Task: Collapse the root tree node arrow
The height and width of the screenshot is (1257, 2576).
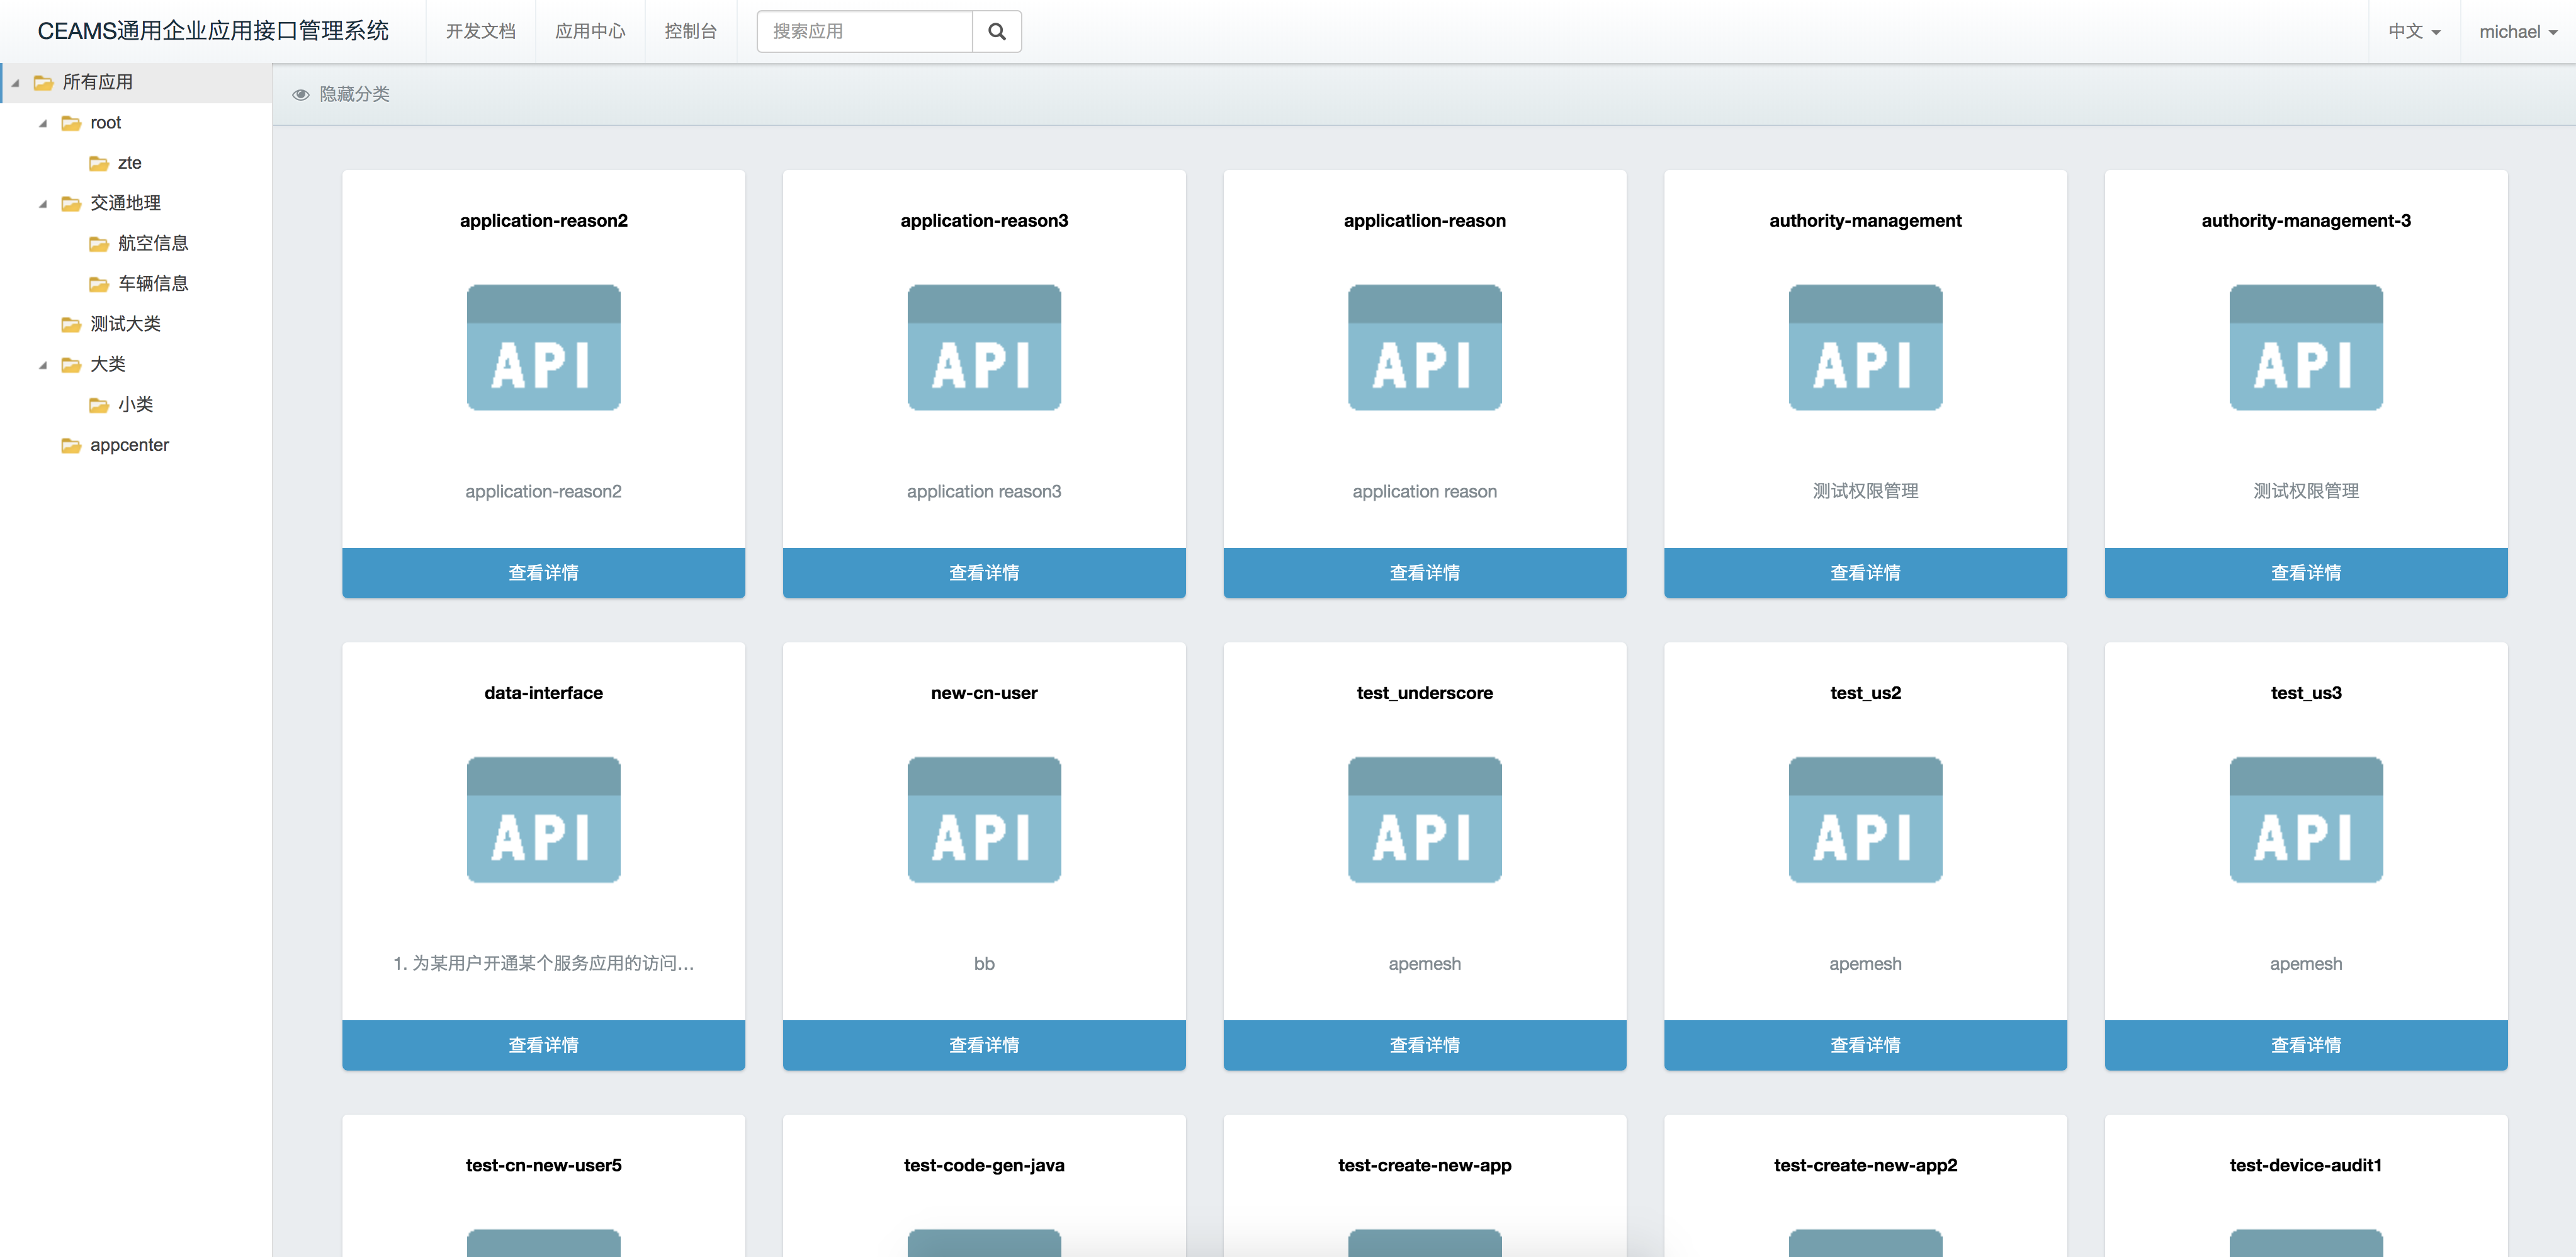Action: click(x=43, y=123)
